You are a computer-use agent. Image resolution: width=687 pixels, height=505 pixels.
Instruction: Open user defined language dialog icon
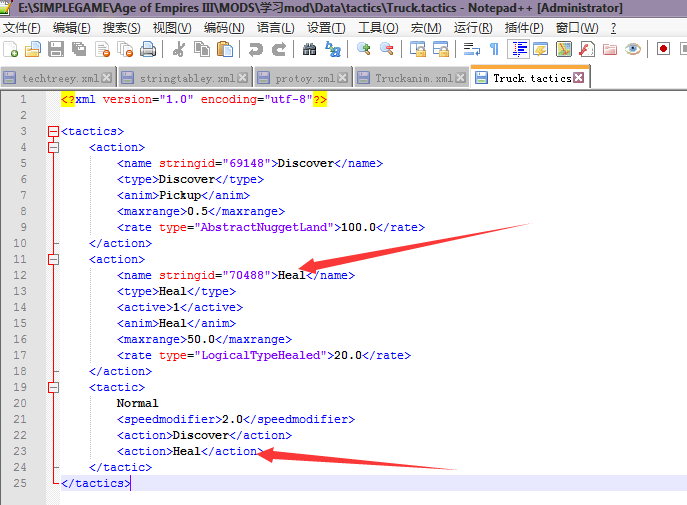(x=541, y=49)
